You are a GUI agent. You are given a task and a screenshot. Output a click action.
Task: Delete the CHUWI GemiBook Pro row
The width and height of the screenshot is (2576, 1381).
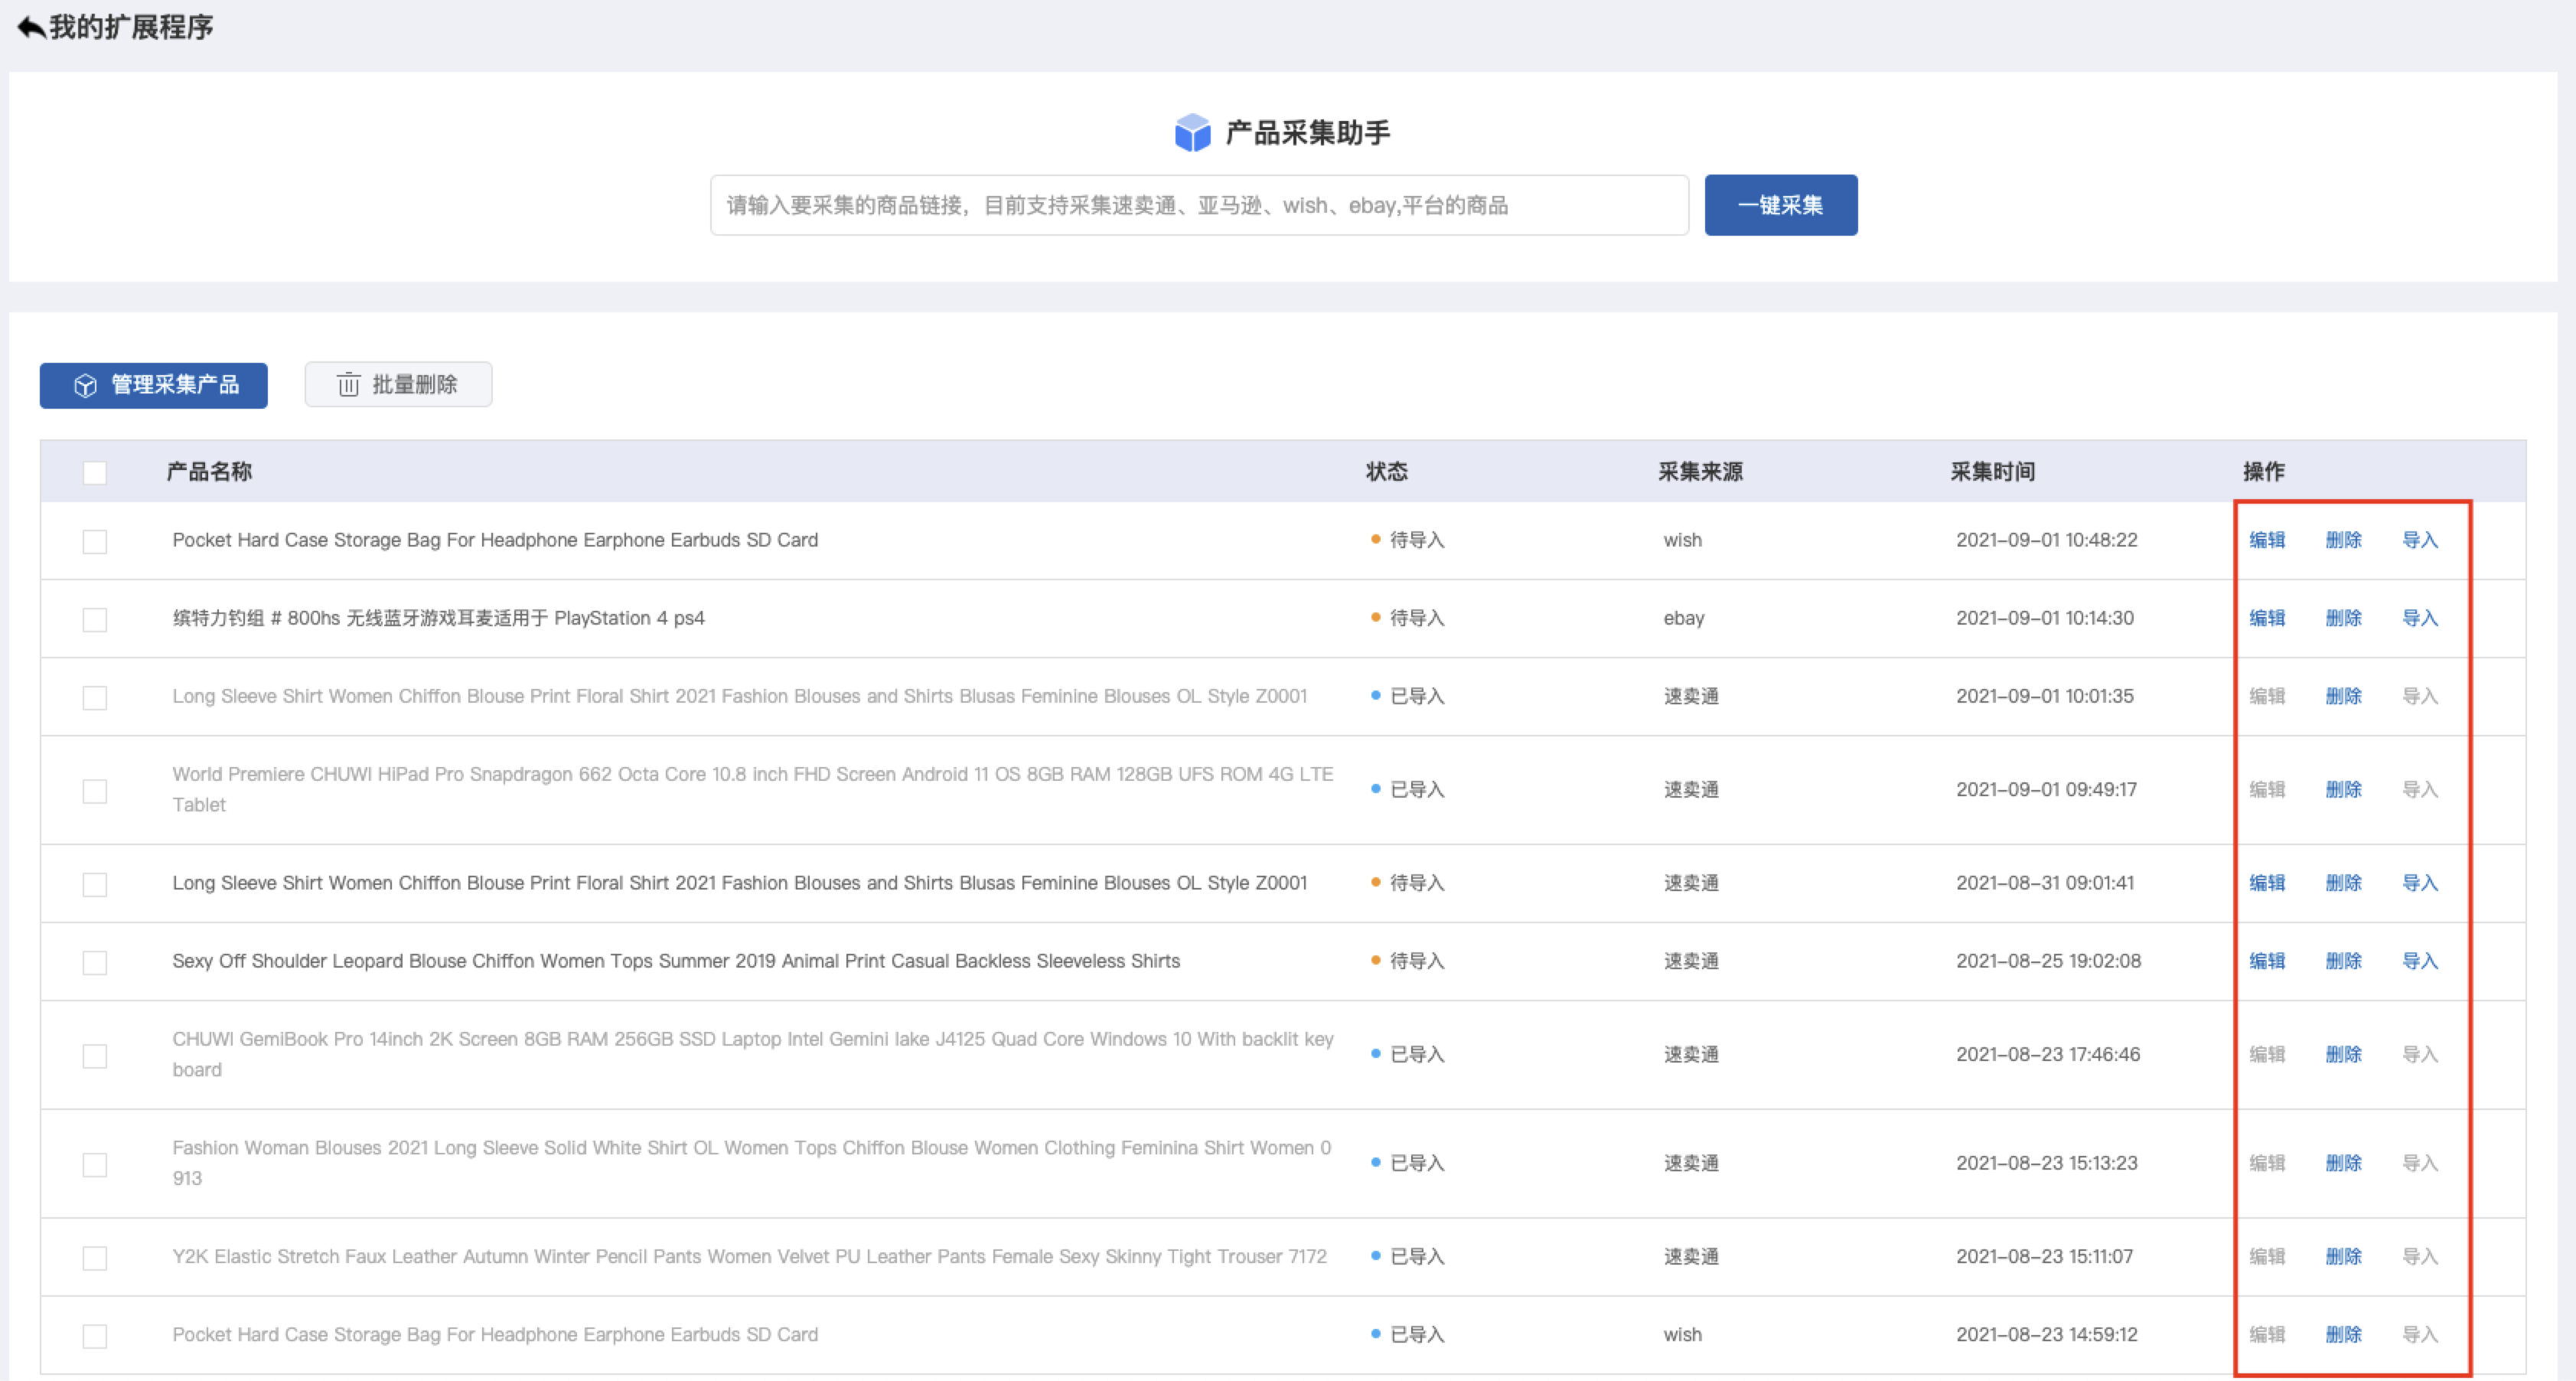coord(2343,1054)
